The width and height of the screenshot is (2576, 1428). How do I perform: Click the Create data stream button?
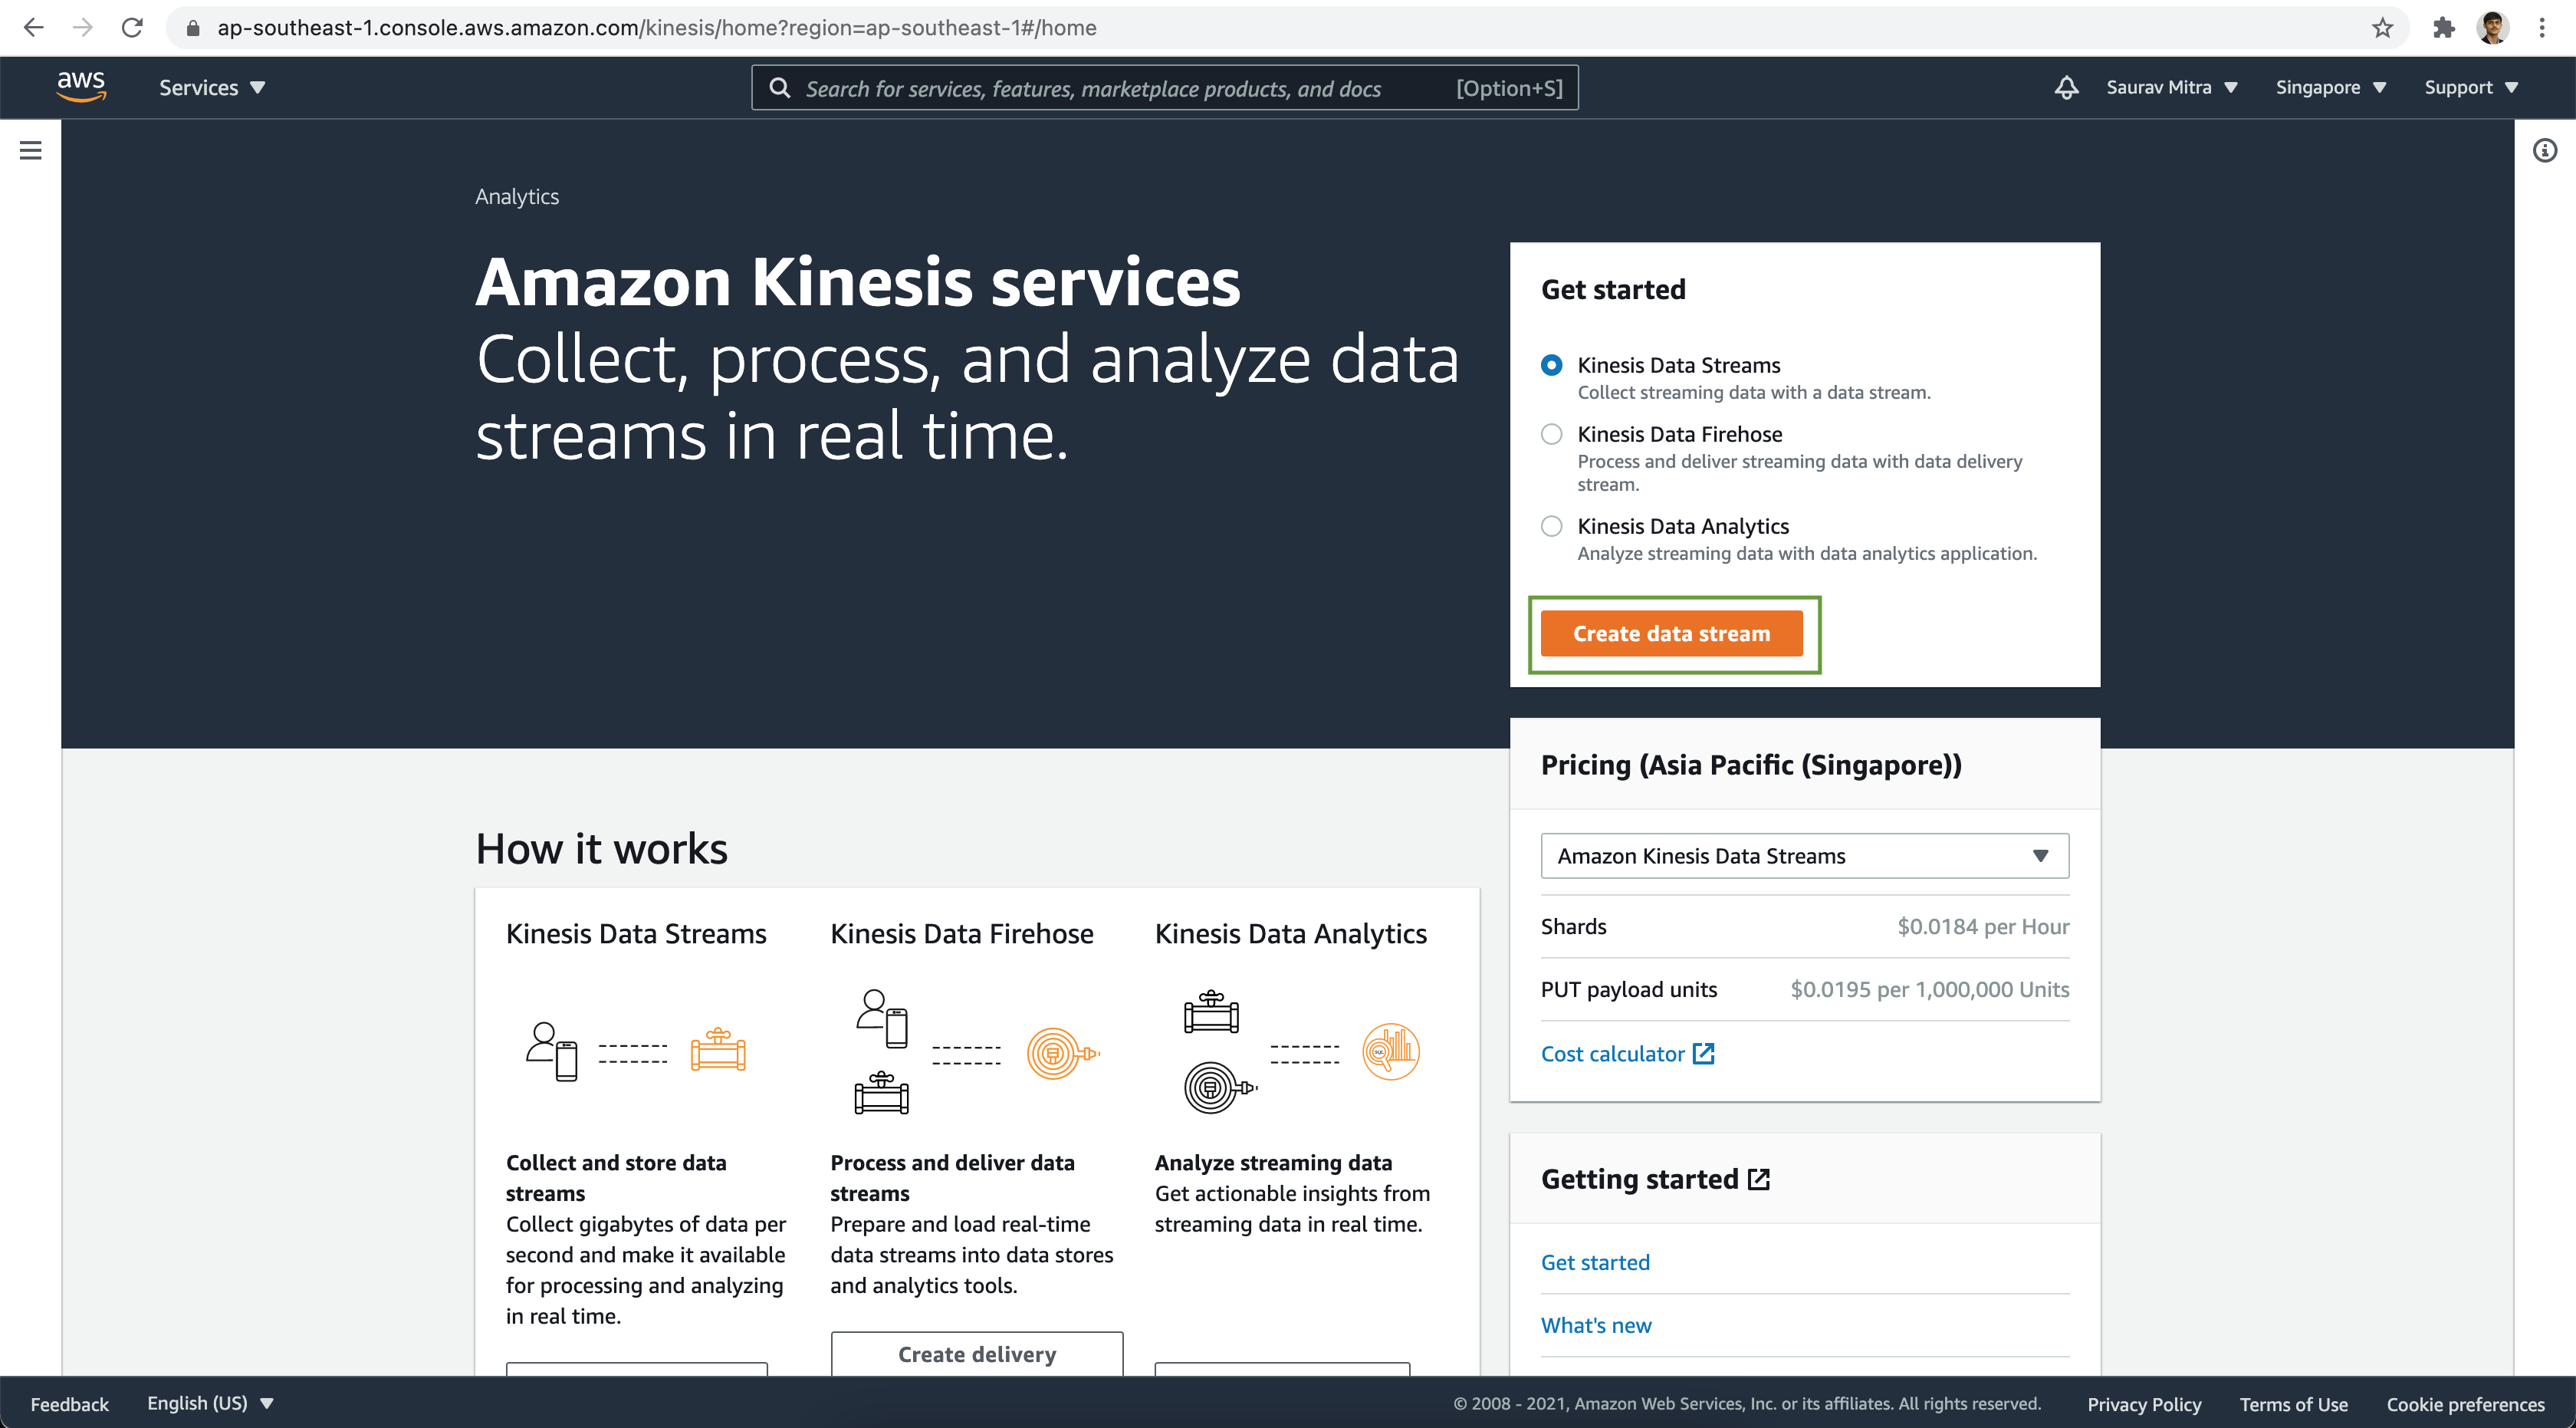coord(1671,634)
